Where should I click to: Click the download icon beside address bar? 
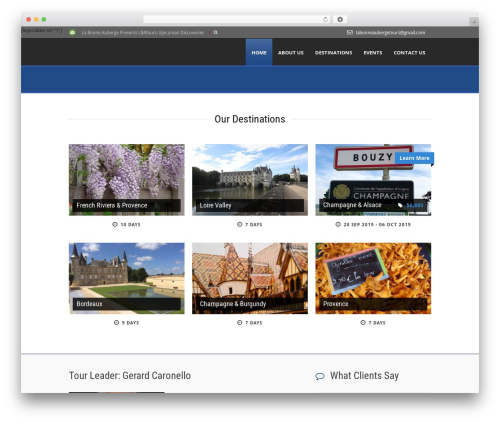[x=340, y=19]
